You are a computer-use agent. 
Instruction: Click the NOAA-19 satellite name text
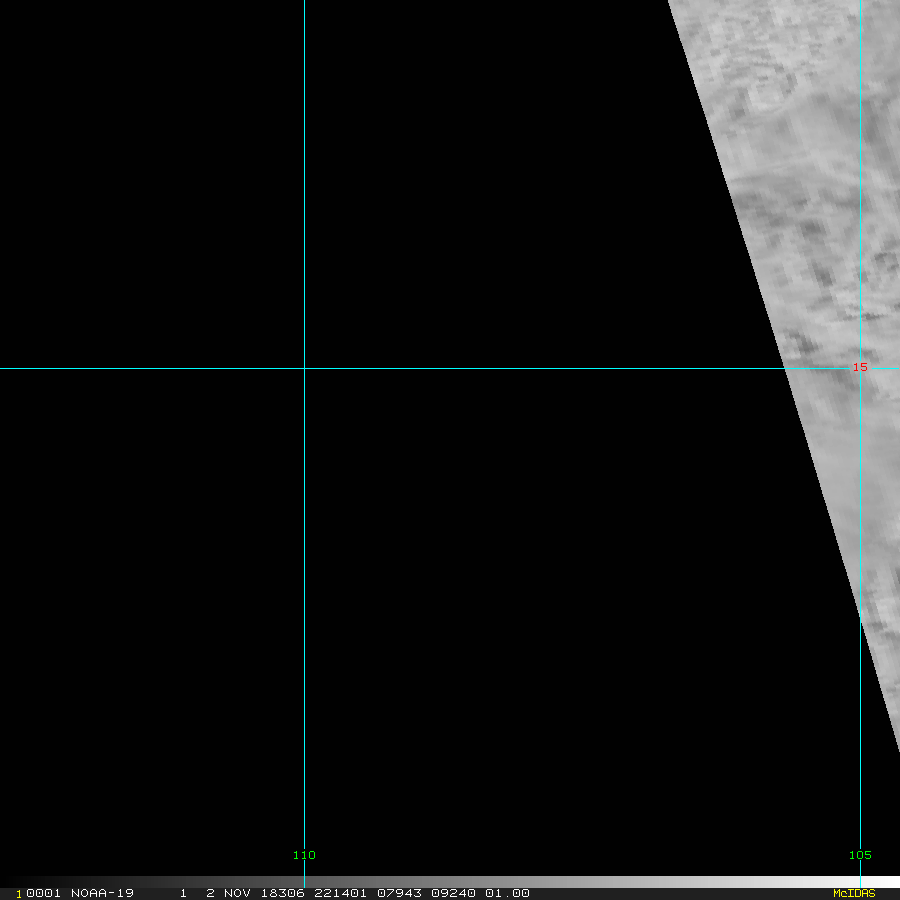click(x=102, y=893)
